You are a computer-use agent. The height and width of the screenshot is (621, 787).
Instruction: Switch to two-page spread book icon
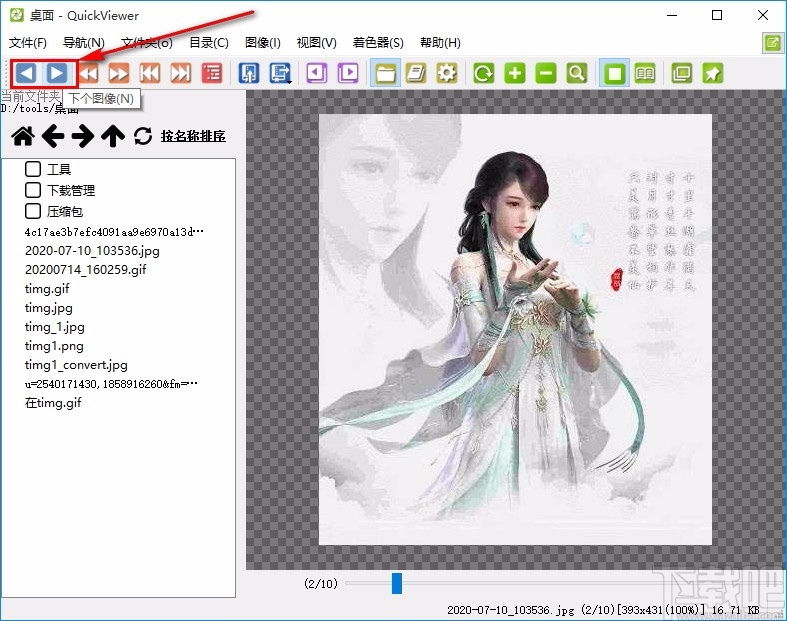pos(645,73)
